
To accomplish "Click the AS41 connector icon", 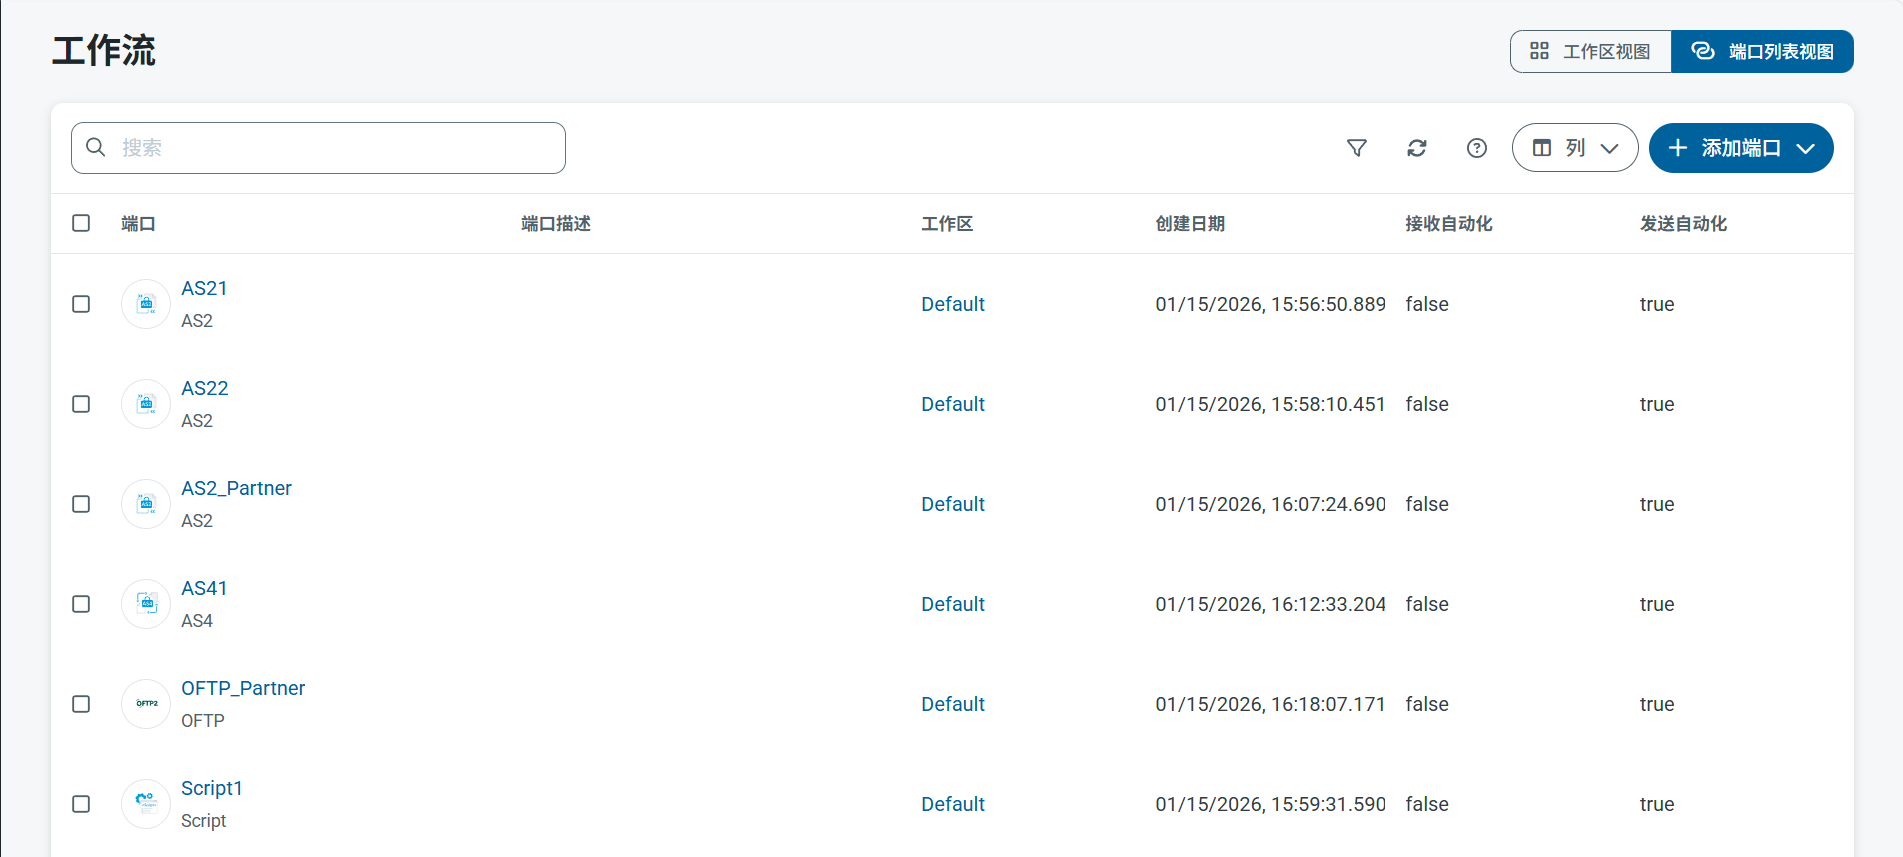I will coord(146,604).
